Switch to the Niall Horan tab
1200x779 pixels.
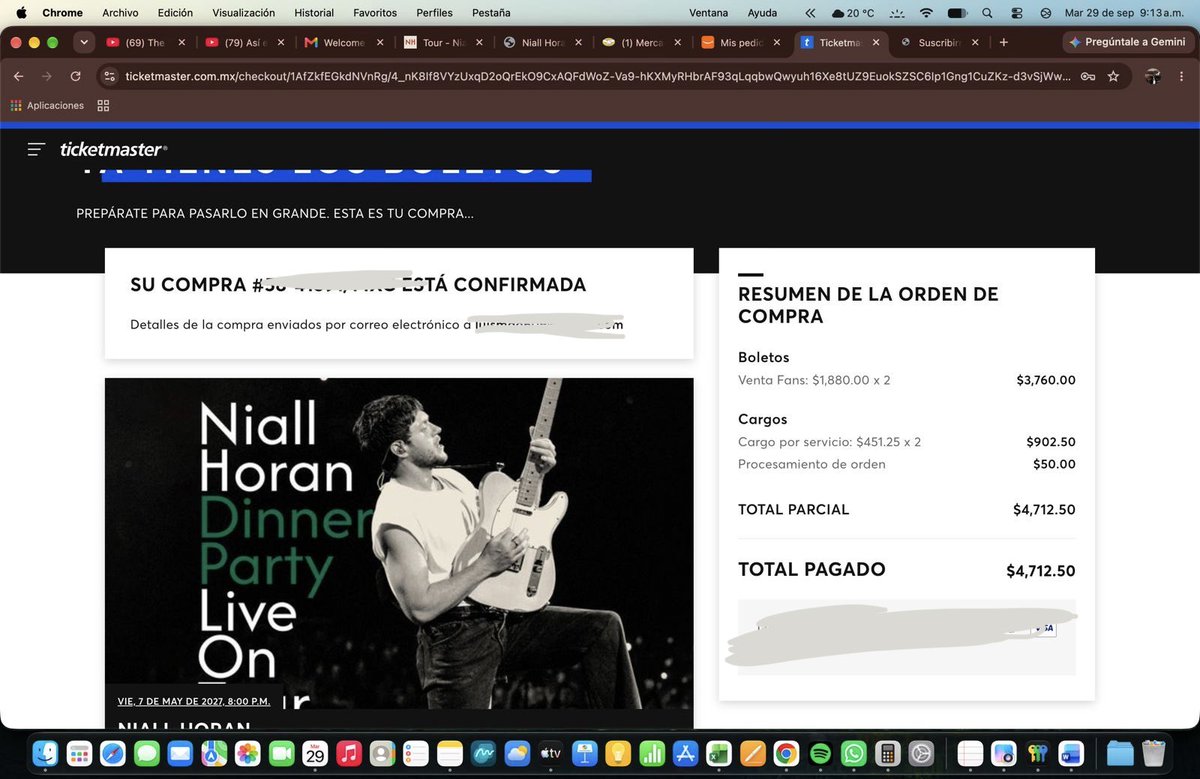[543, 43]
